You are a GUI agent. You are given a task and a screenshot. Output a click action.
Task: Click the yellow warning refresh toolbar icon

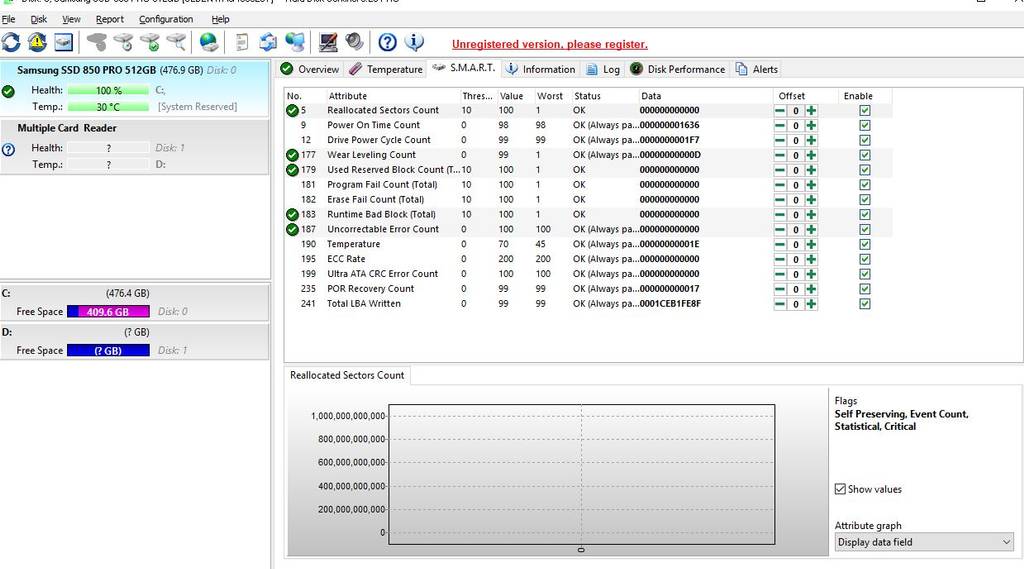tap(37, 42)
